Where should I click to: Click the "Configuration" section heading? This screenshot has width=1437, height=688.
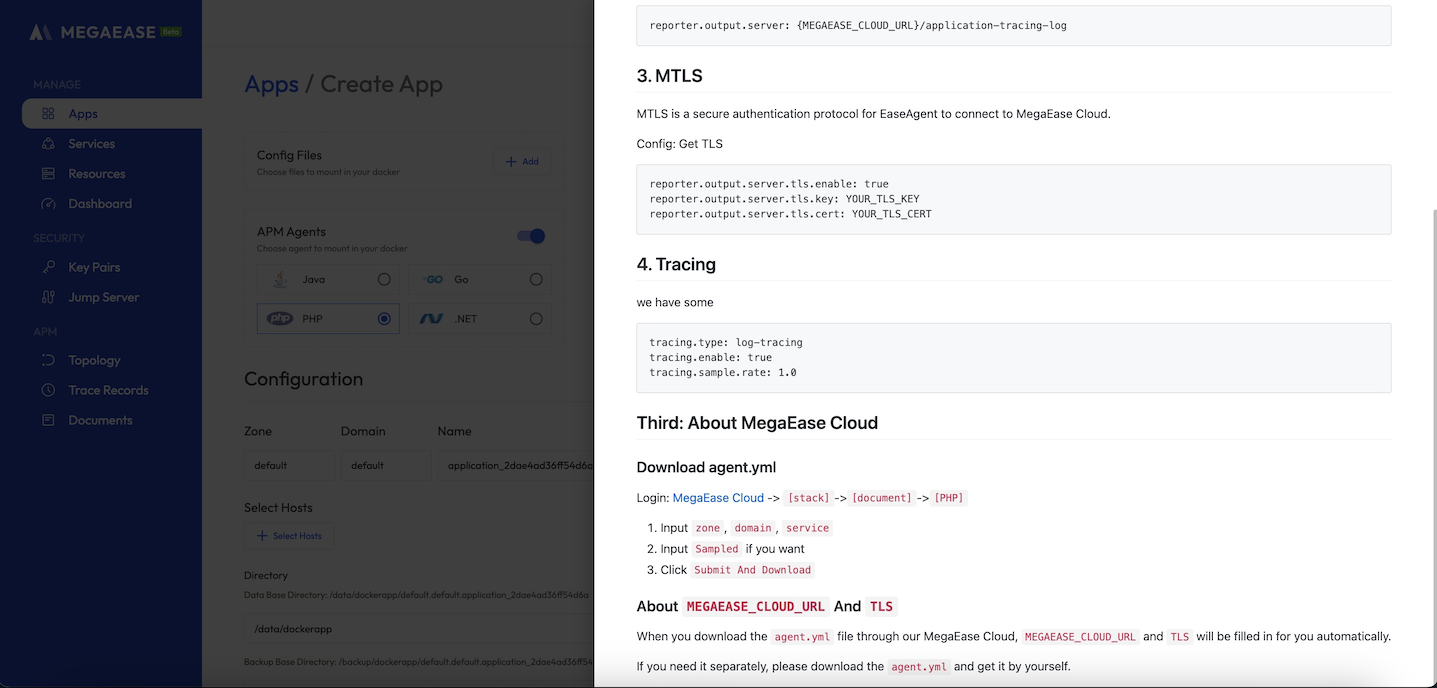(303, 379)
